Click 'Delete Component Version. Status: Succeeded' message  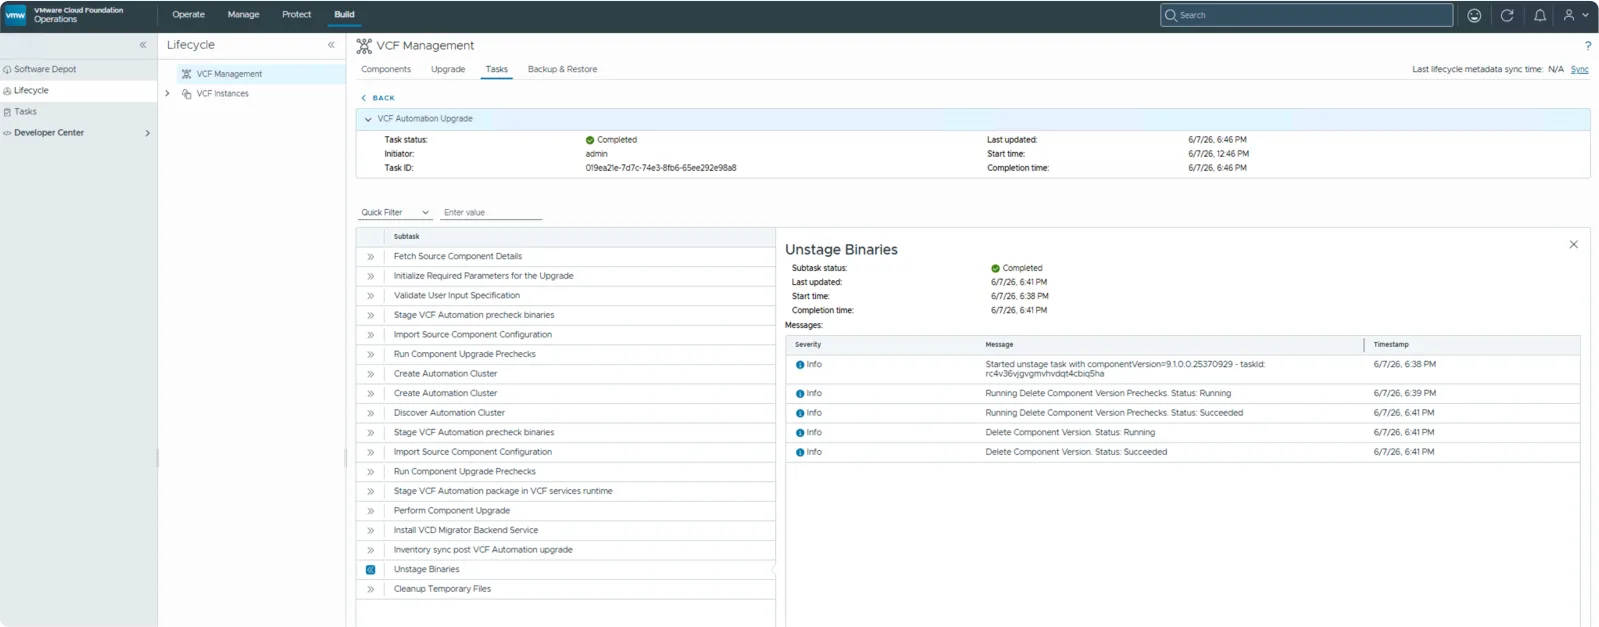[x=1076, y=452]
